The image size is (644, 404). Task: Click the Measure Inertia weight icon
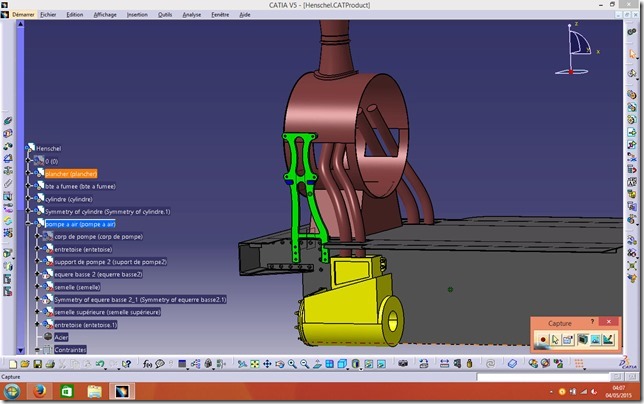coord(469,364)
